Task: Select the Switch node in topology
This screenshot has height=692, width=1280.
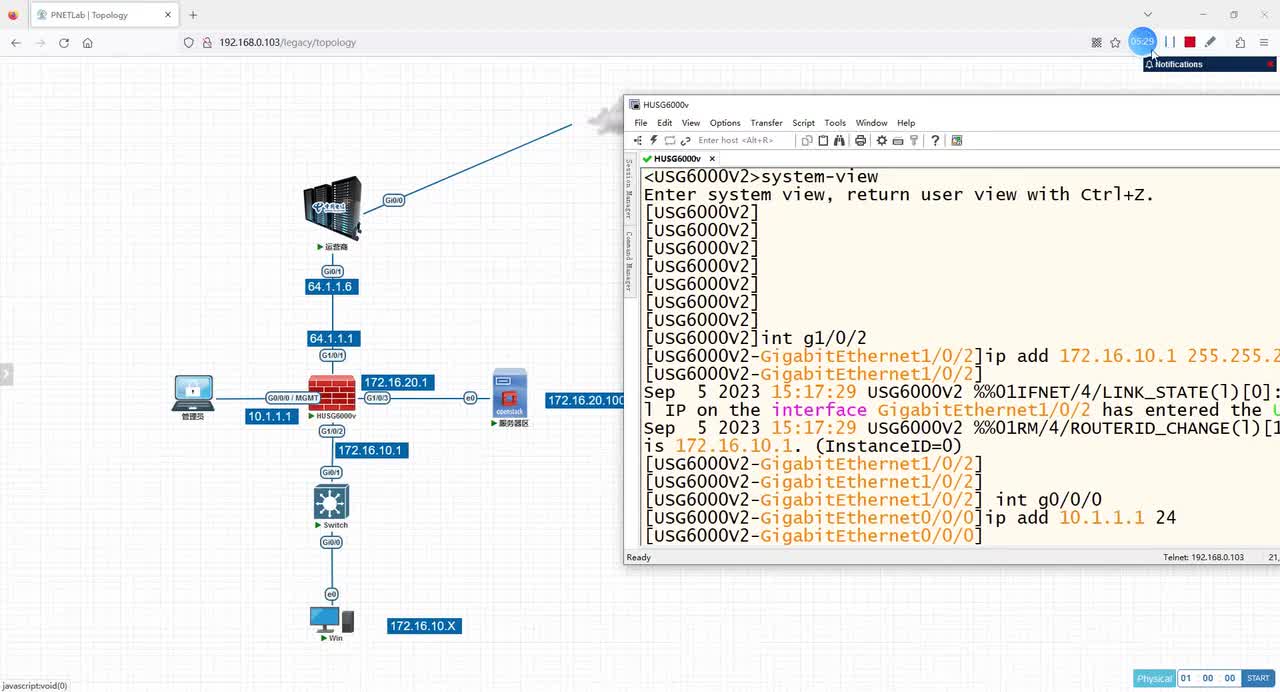Action: pos(331,502)
